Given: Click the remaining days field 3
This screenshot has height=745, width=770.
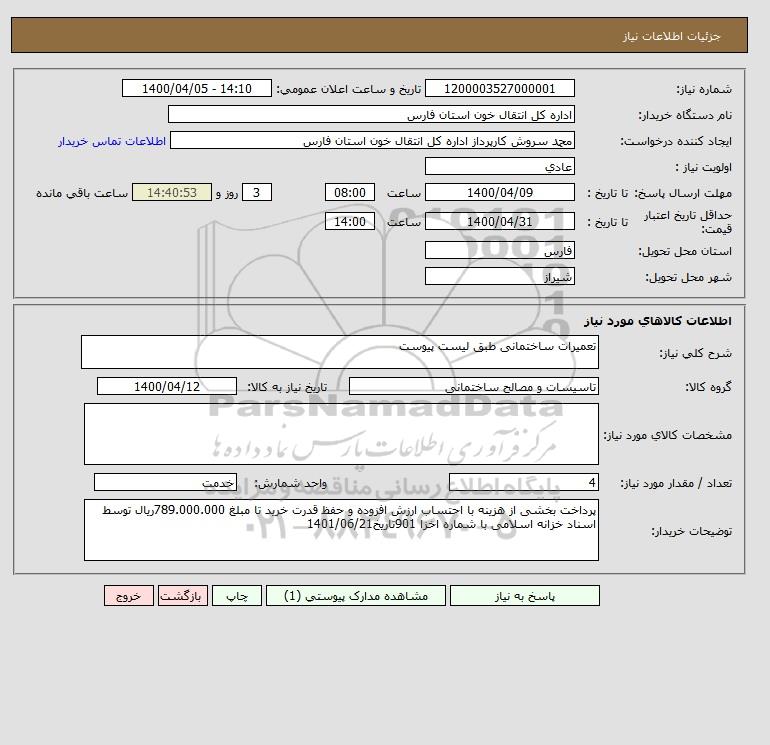Looking at the screenshot, I should (257, 193).
